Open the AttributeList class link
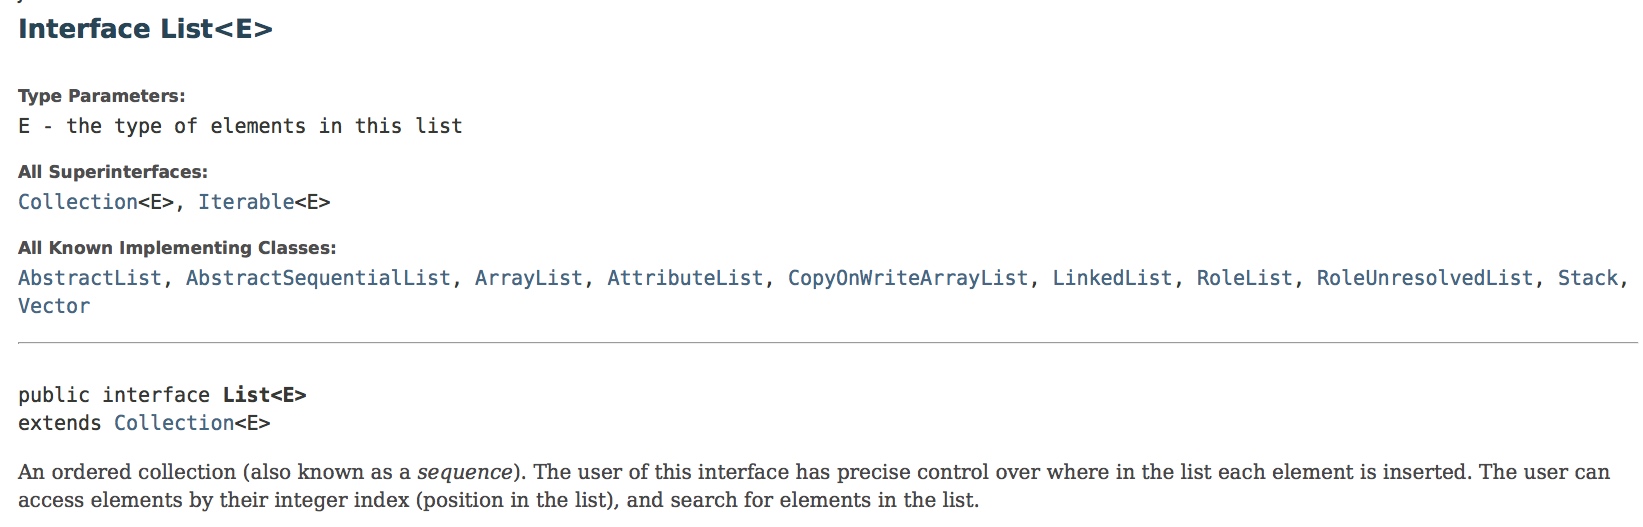Image resolution: width=1643 pixels, height=527 pixels. pos(684,278)
